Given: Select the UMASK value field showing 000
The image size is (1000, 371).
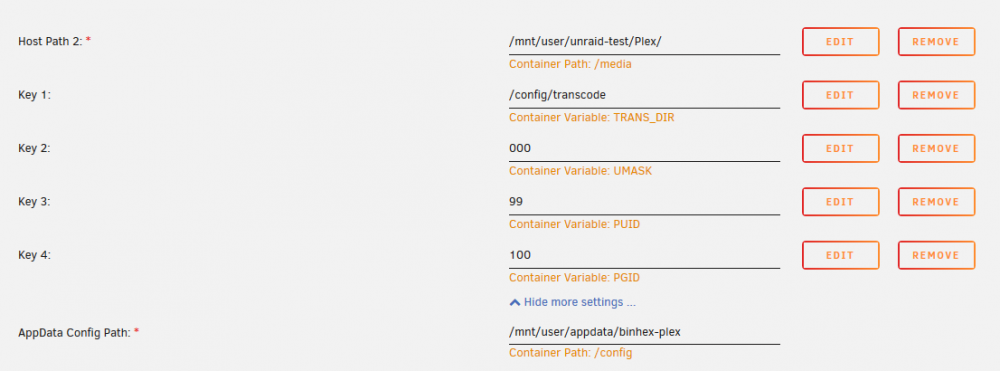Looking at the screenshot, I should pyautogui.click(x=644, y=149).
